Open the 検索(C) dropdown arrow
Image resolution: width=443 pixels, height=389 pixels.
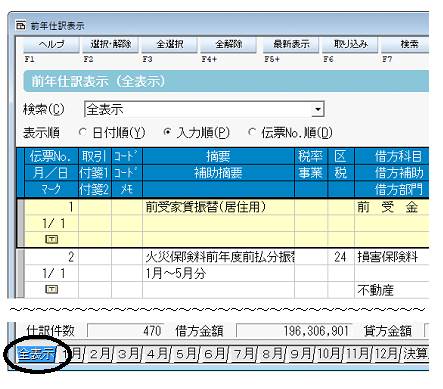coord(318,109)
